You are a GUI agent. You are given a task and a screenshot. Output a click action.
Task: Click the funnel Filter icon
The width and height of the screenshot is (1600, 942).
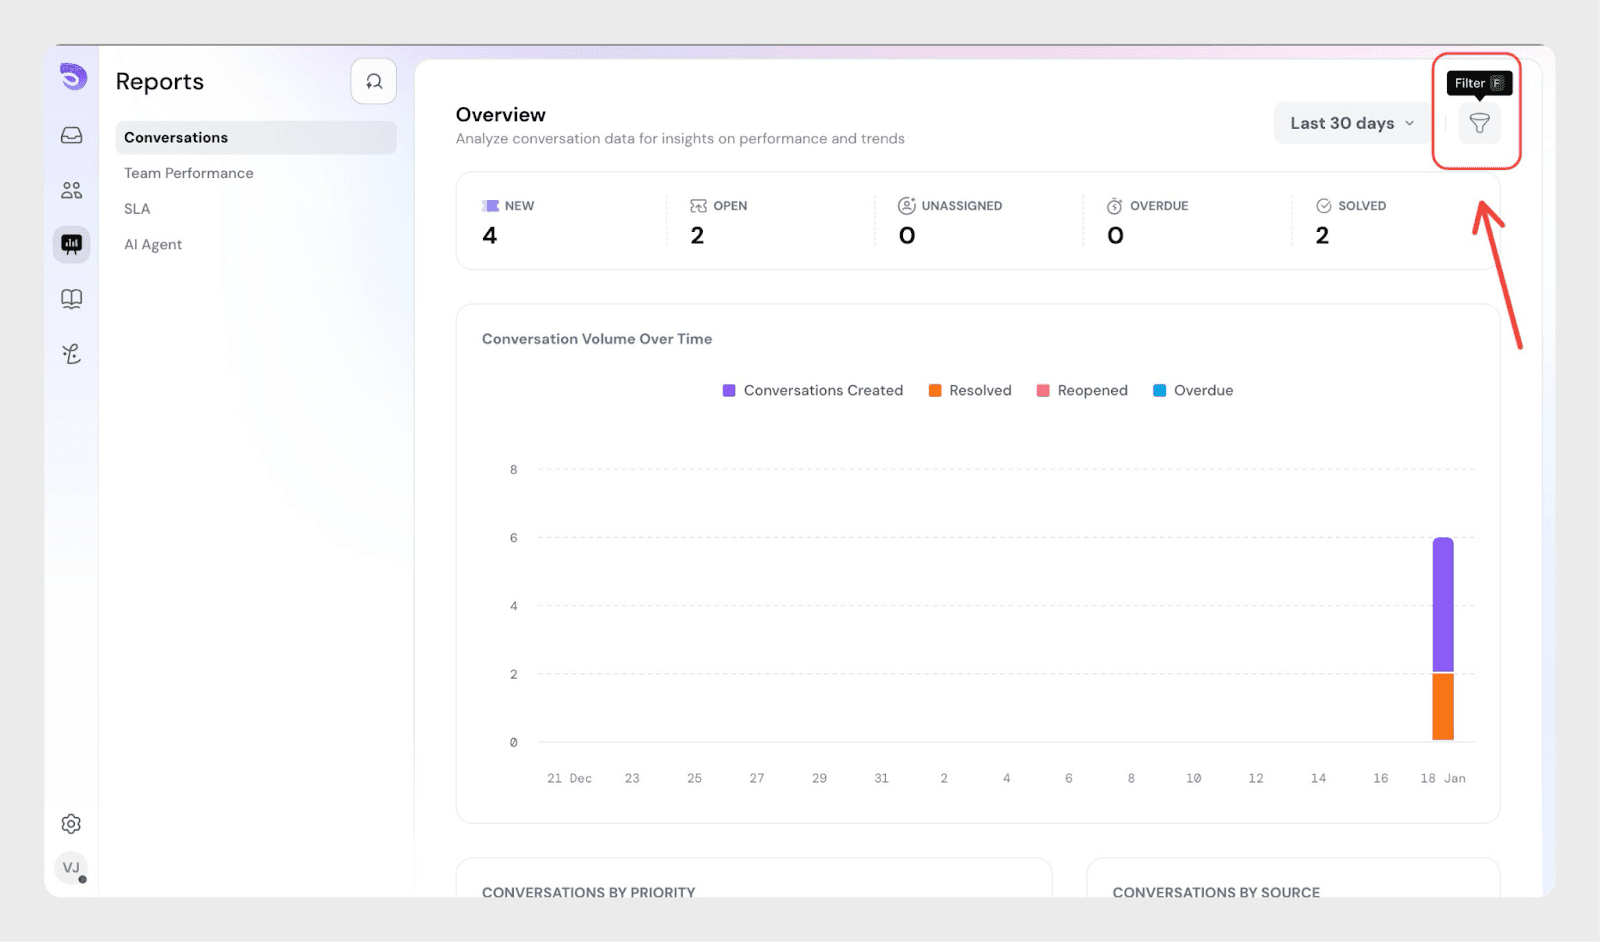click(1479, 123)
